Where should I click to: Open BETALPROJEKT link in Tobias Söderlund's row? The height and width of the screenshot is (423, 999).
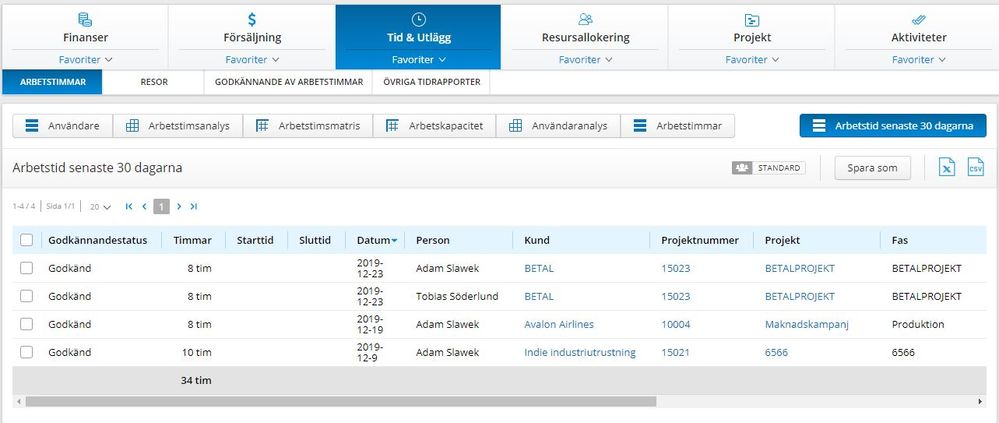(800, 296)
